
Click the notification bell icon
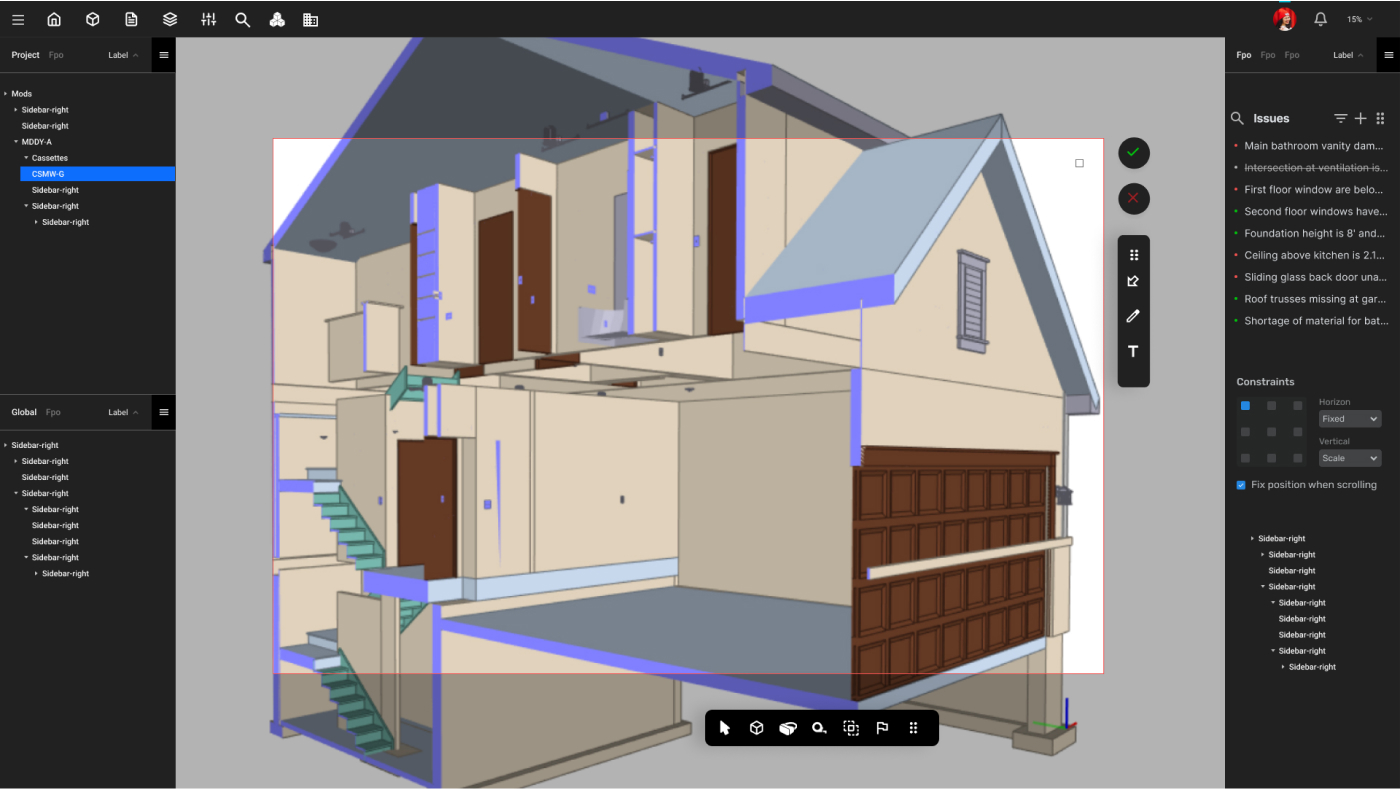(x=1321, y=19)
